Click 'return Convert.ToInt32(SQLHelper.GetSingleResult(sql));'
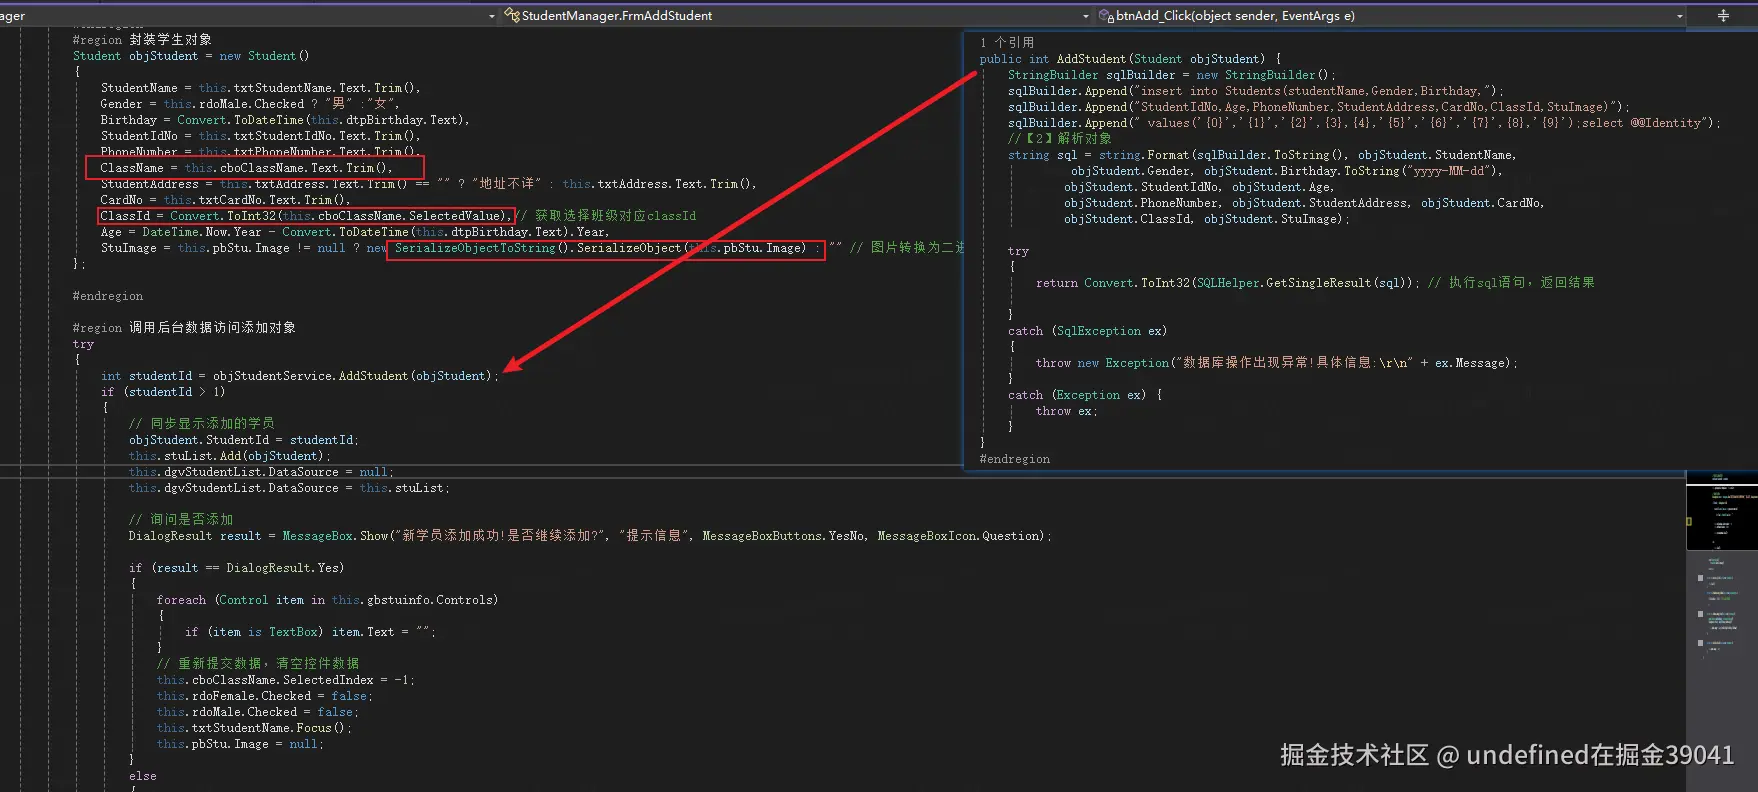This screenshot has height=792, width=1758. coord(1228,283)
